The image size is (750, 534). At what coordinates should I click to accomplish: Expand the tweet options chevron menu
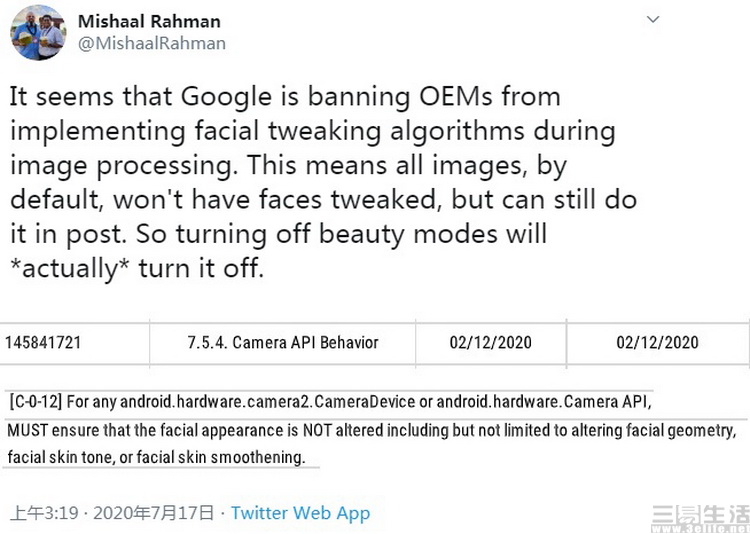click(652, 19)
